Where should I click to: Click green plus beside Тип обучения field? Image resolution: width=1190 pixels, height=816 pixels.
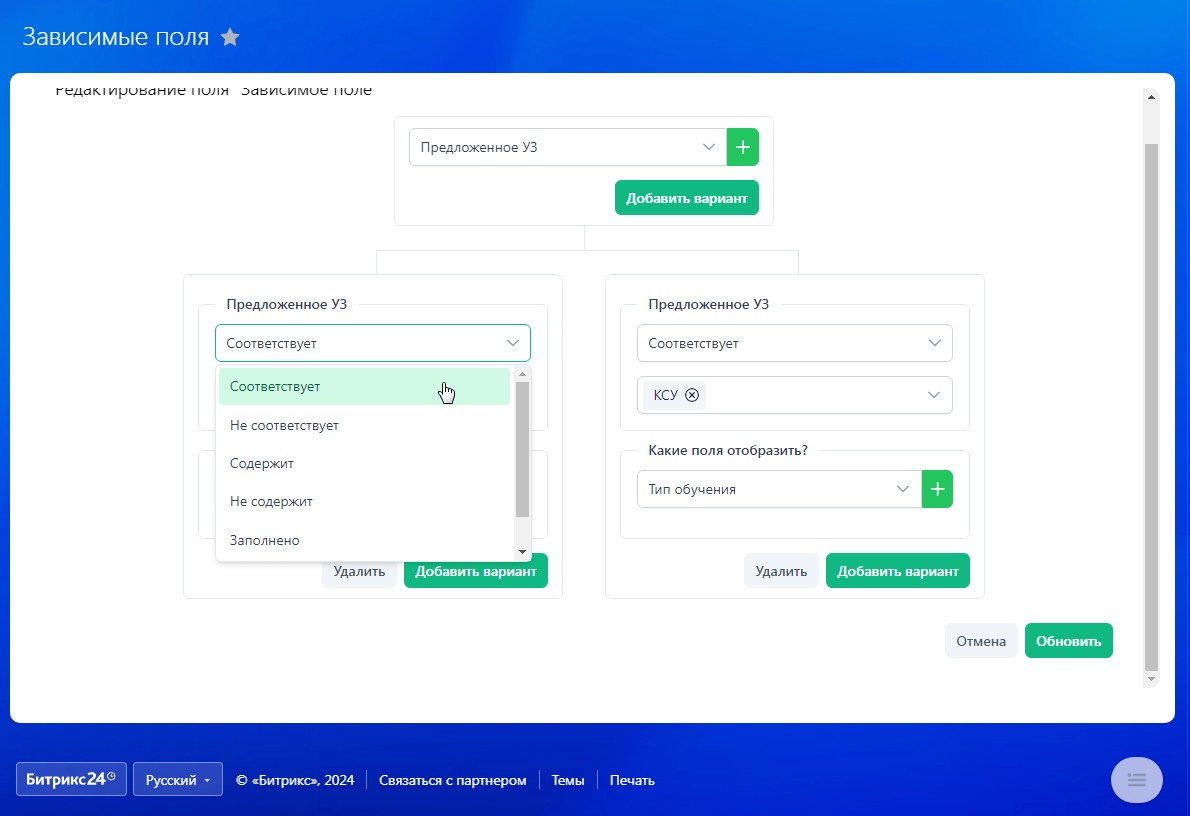937,489
